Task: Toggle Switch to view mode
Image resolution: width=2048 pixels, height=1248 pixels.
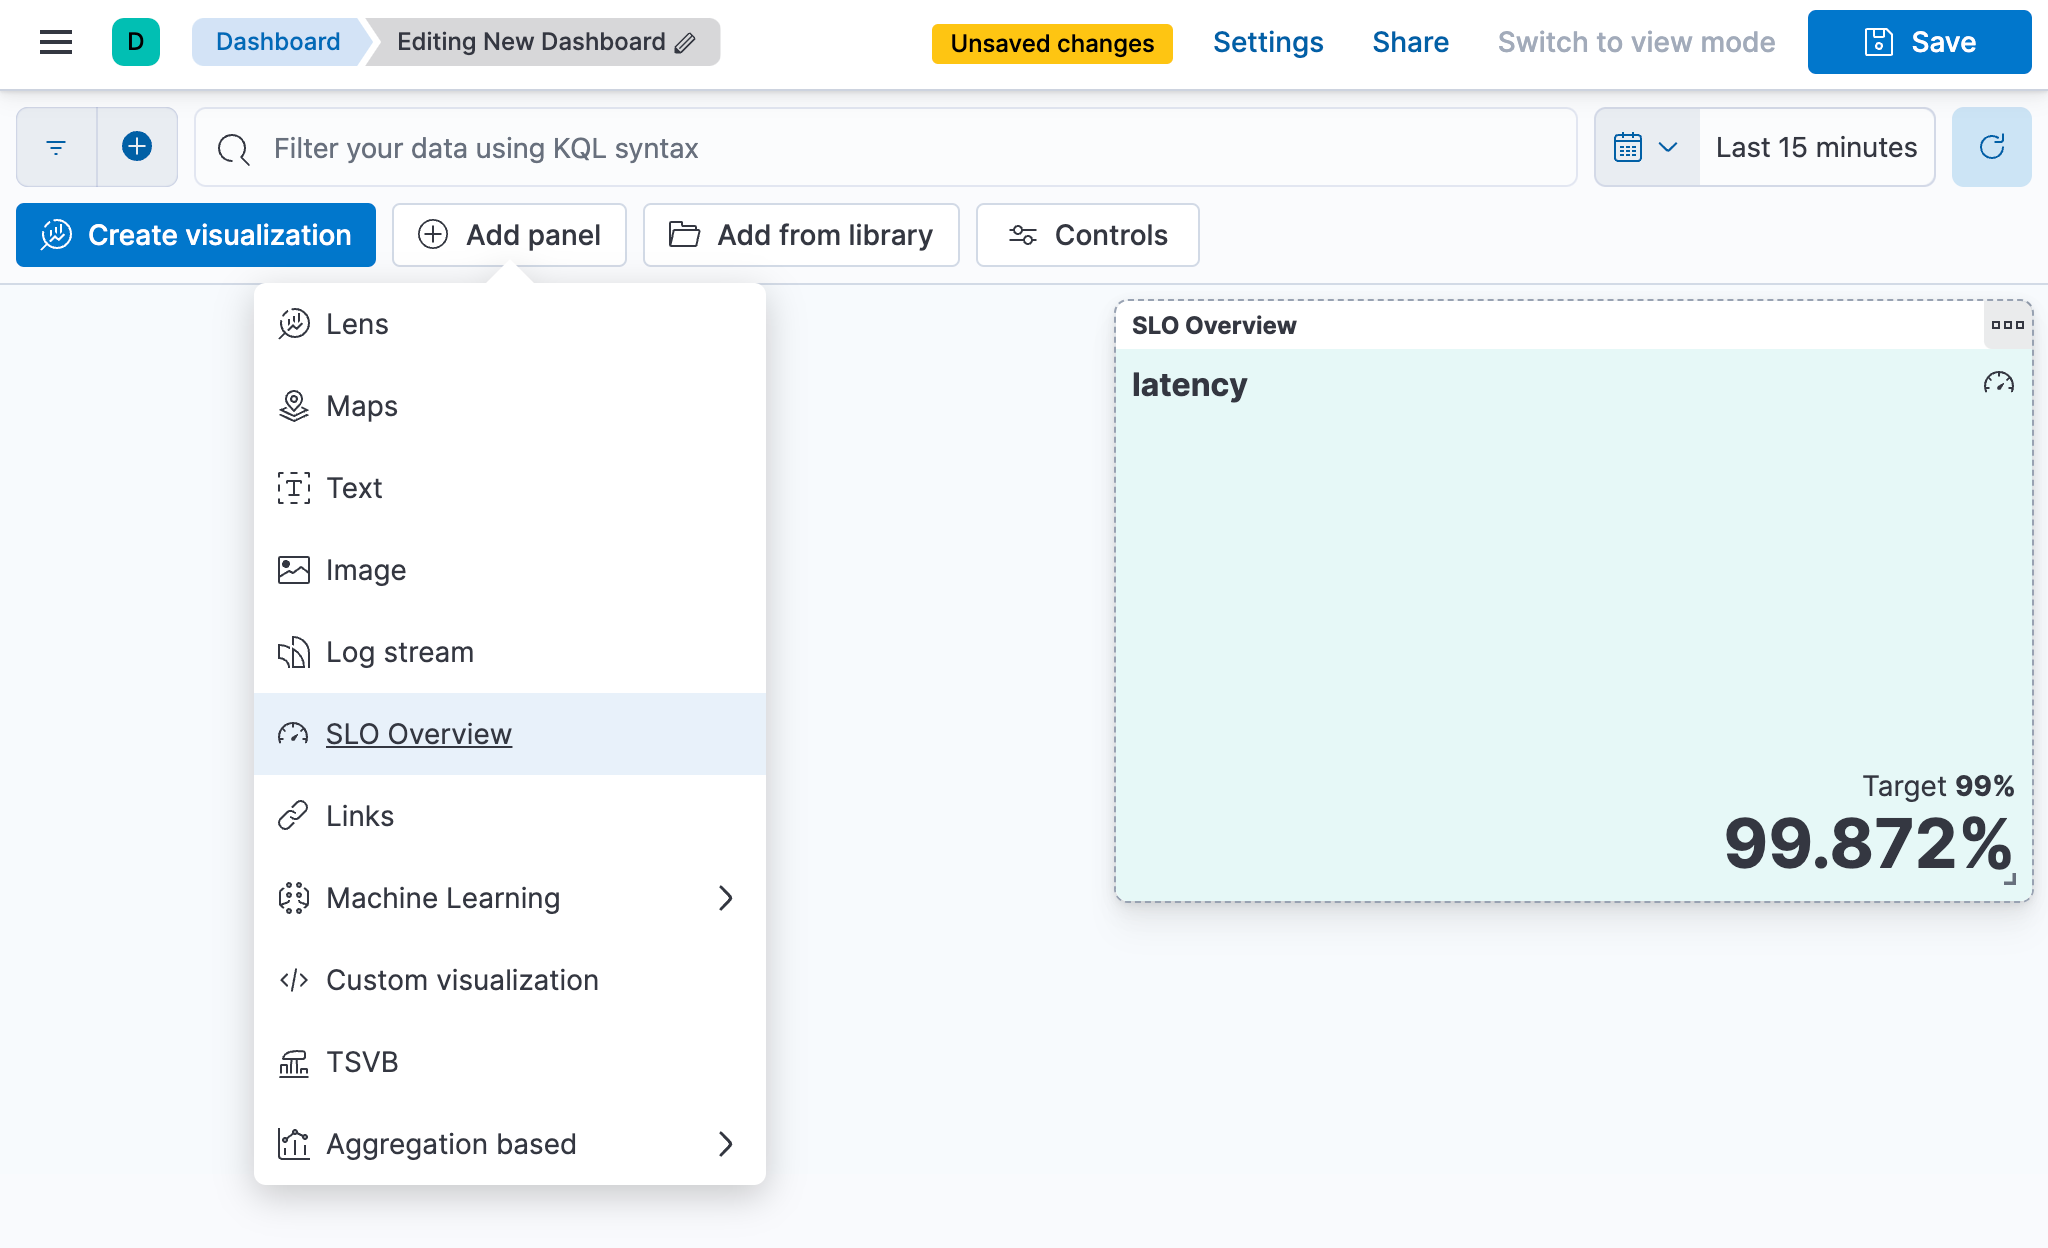Action: pos(1634,41)
